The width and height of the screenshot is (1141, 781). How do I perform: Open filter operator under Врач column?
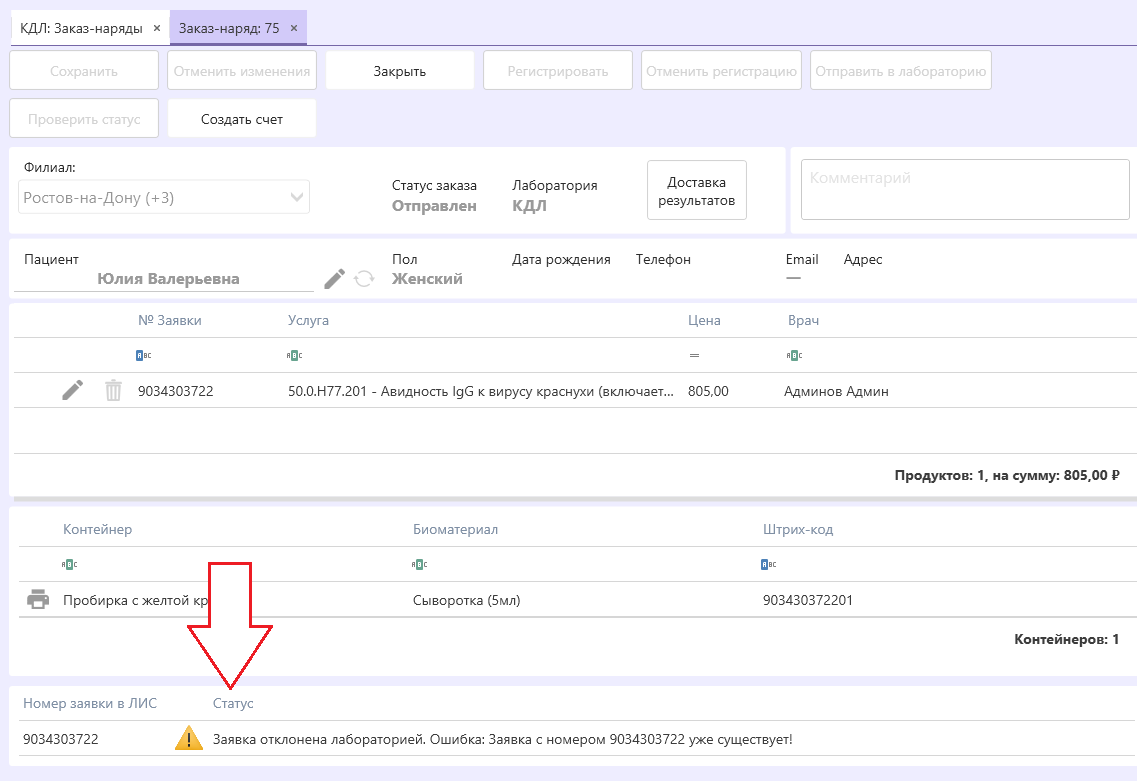pyautogui.click(x=794, y=355)
